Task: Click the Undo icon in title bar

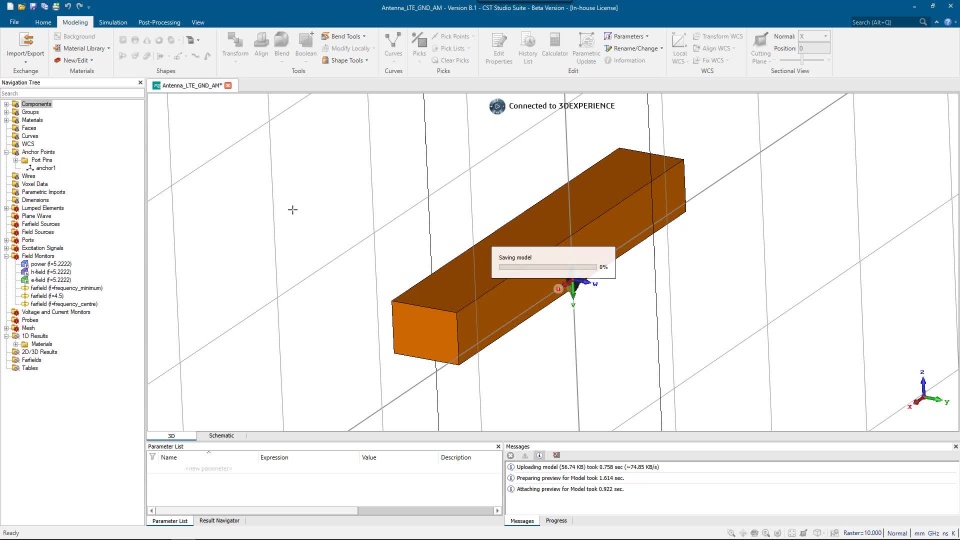Action: pyautogui.click(x=68, y=7)
